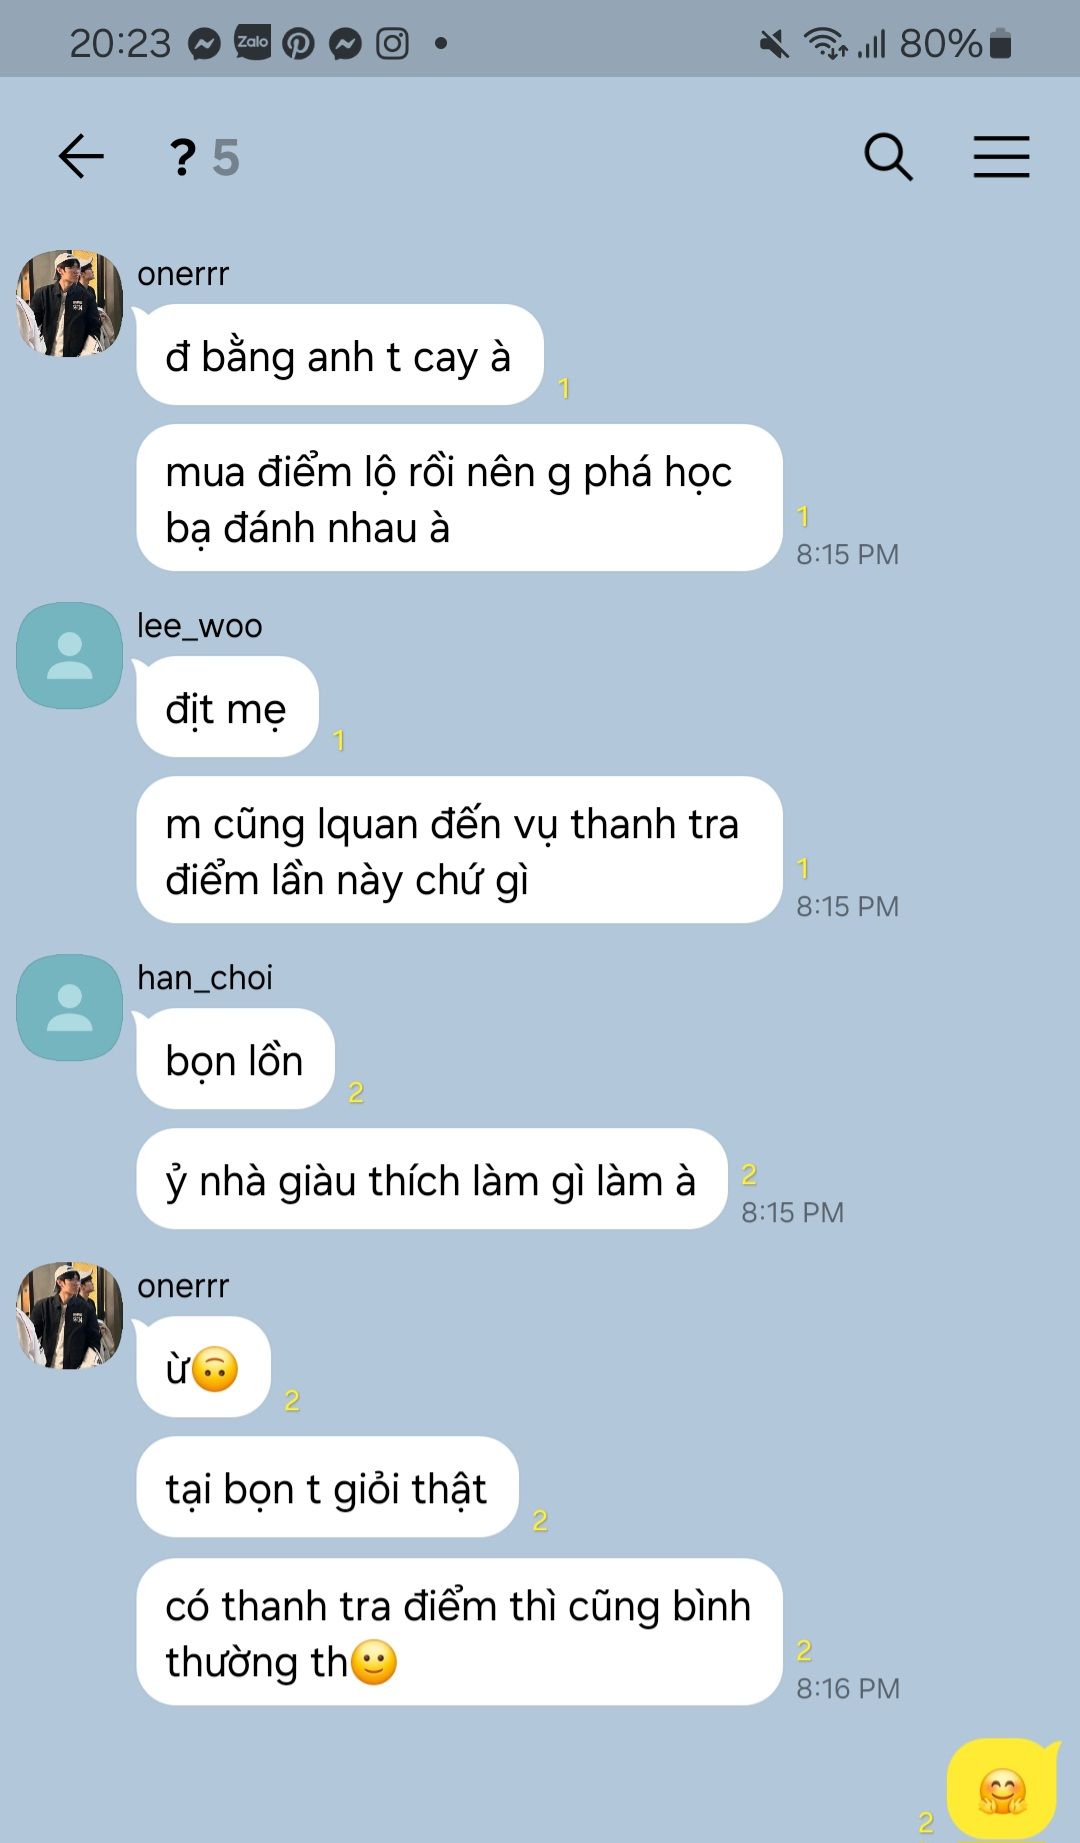
Task: Tap the chat title "? 5"
Action: coord(204,157)
